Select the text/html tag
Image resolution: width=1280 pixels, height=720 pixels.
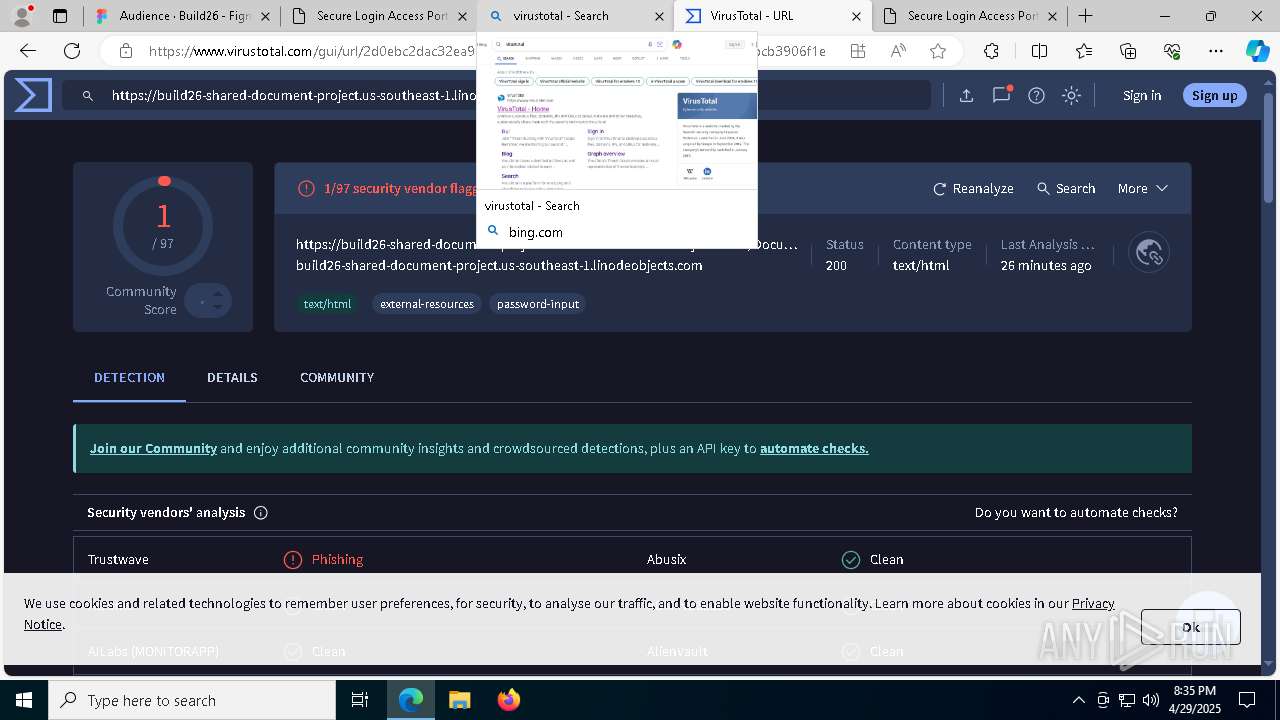[x=328, y=304]
